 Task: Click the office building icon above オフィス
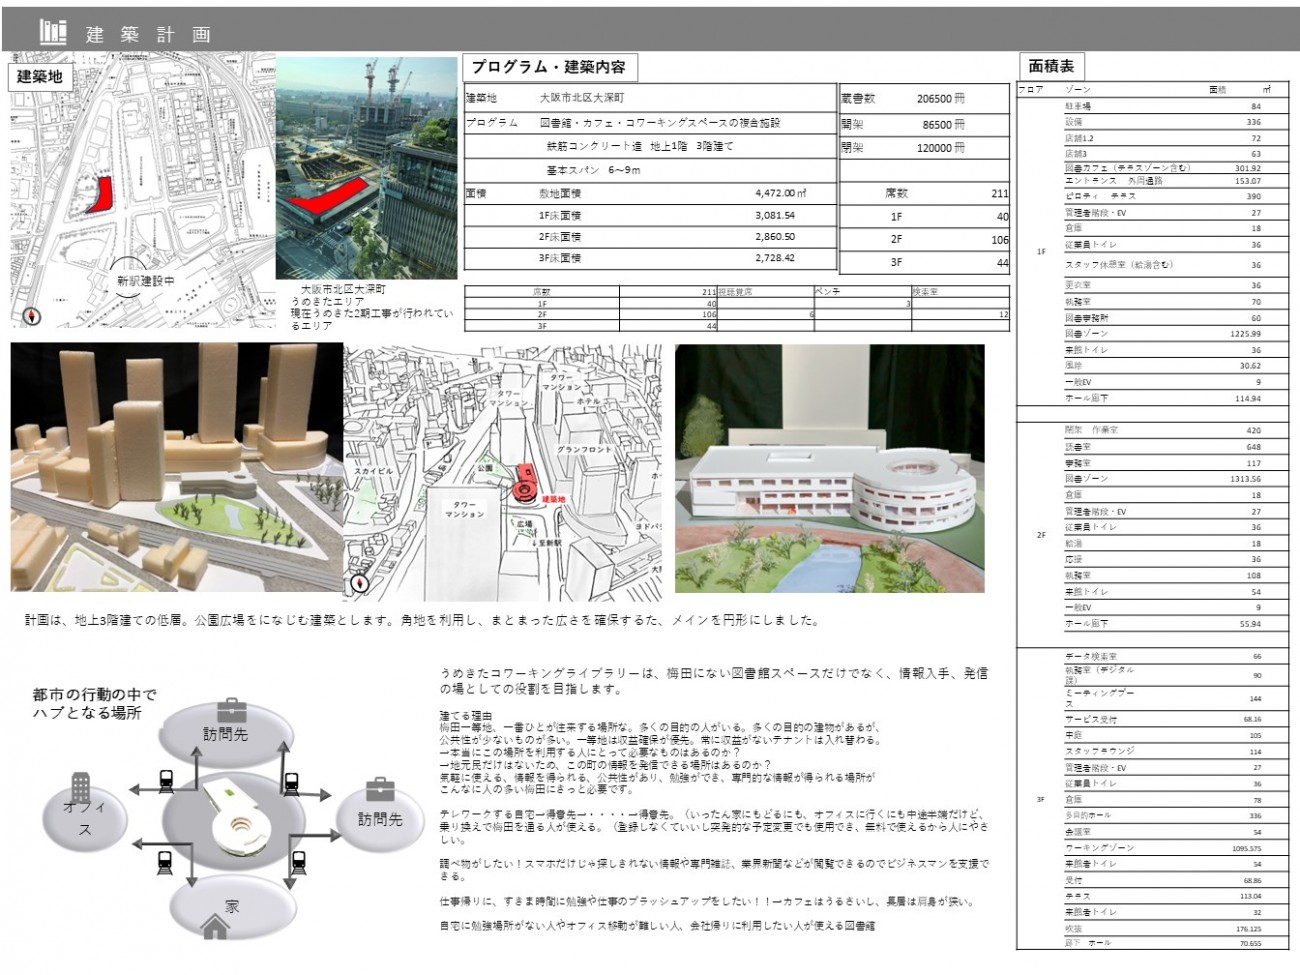[x=81, y=786]
